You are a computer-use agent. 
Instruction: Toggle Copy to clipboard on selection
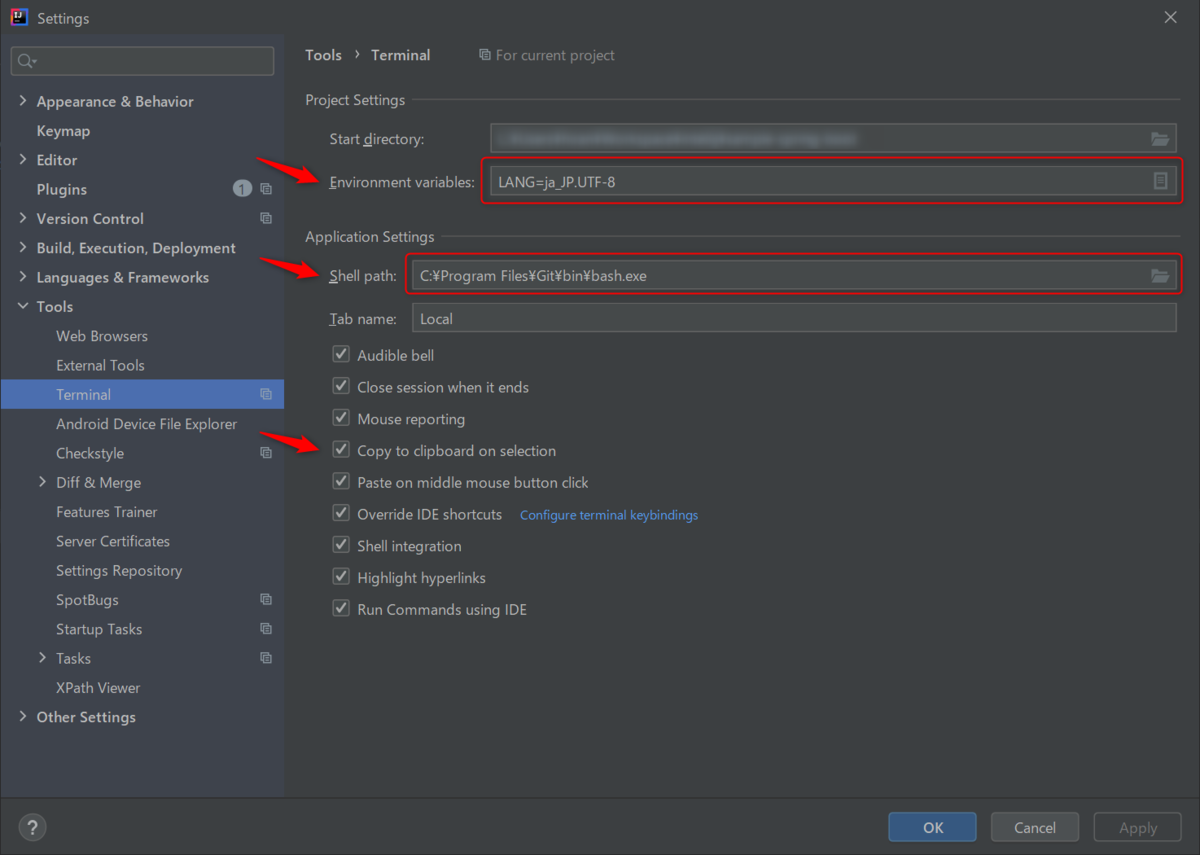tap(341, 450)
